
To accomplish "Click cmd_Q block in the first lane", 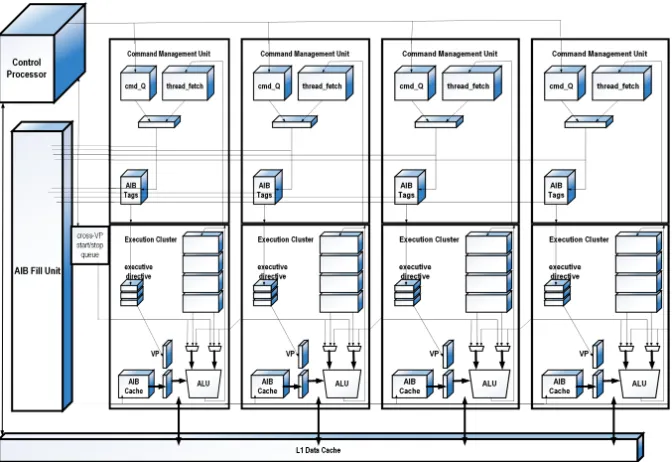I will tap(138, 83).
